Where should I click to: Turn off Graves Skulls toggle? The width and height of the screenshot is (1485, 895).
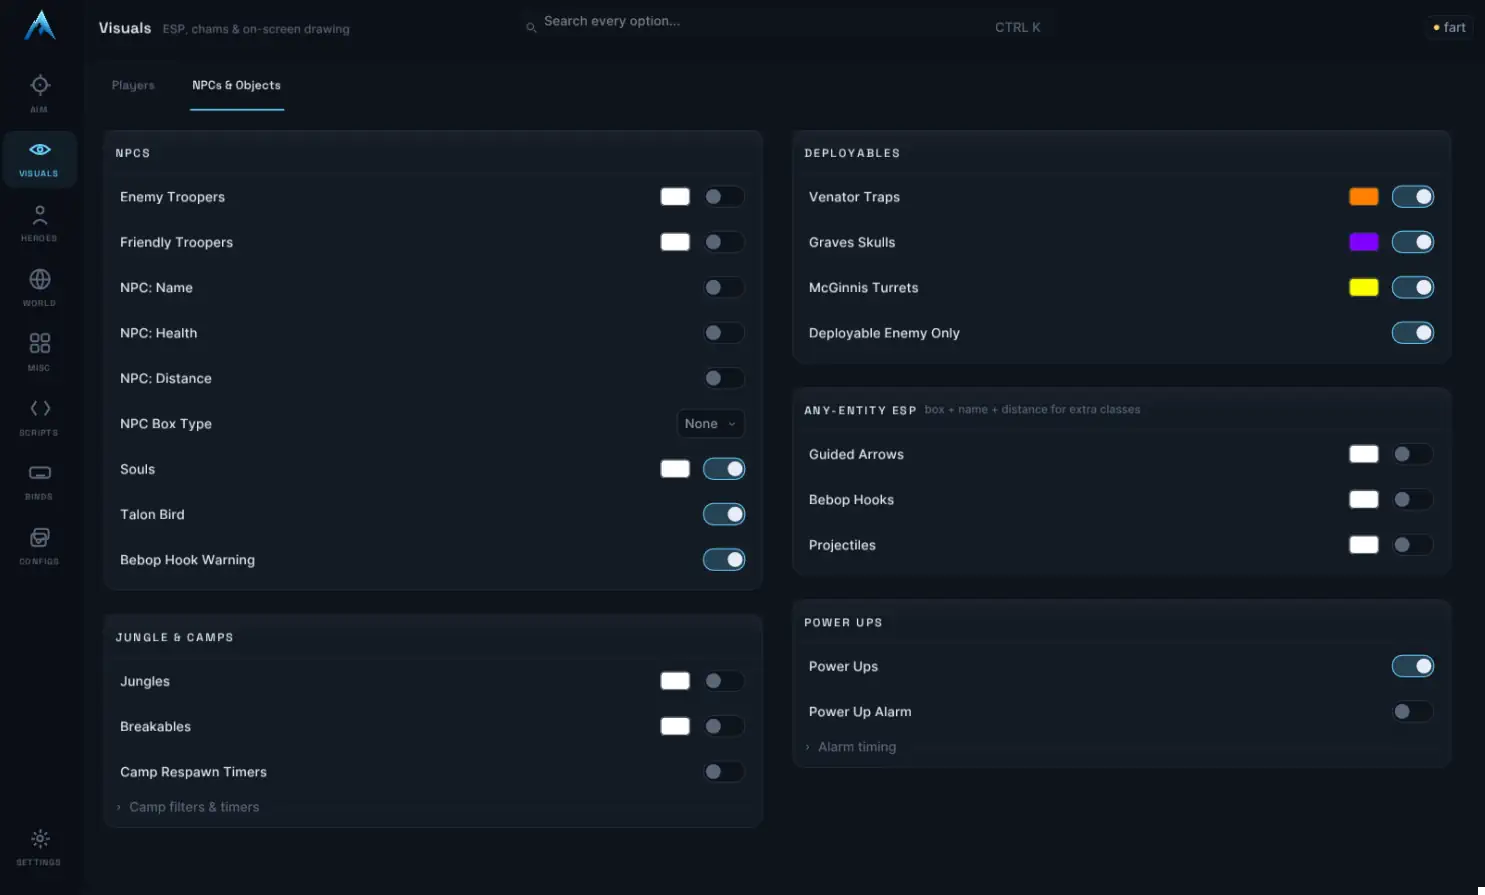coord(1413,242)
